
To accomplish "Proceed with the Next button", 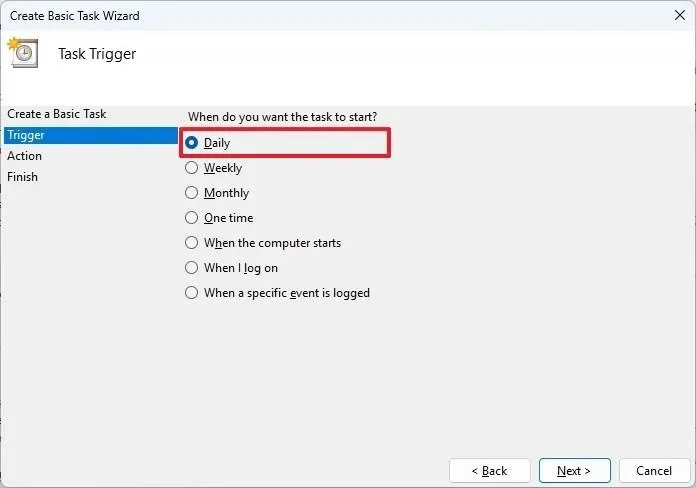I will (574, 470).
